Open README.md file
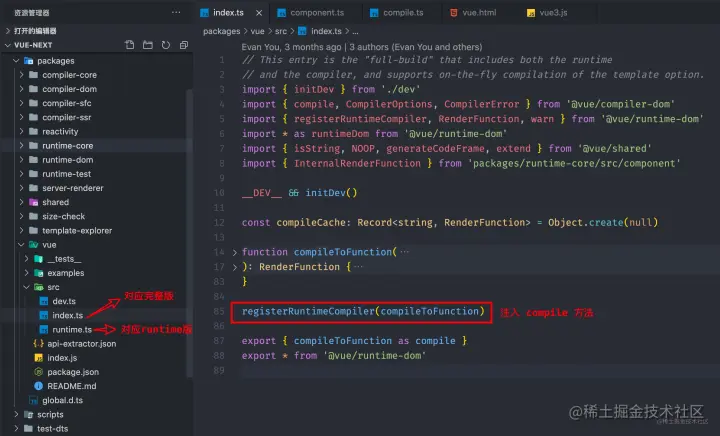Screen dimensions: 720x436 (x=72, y=386)
